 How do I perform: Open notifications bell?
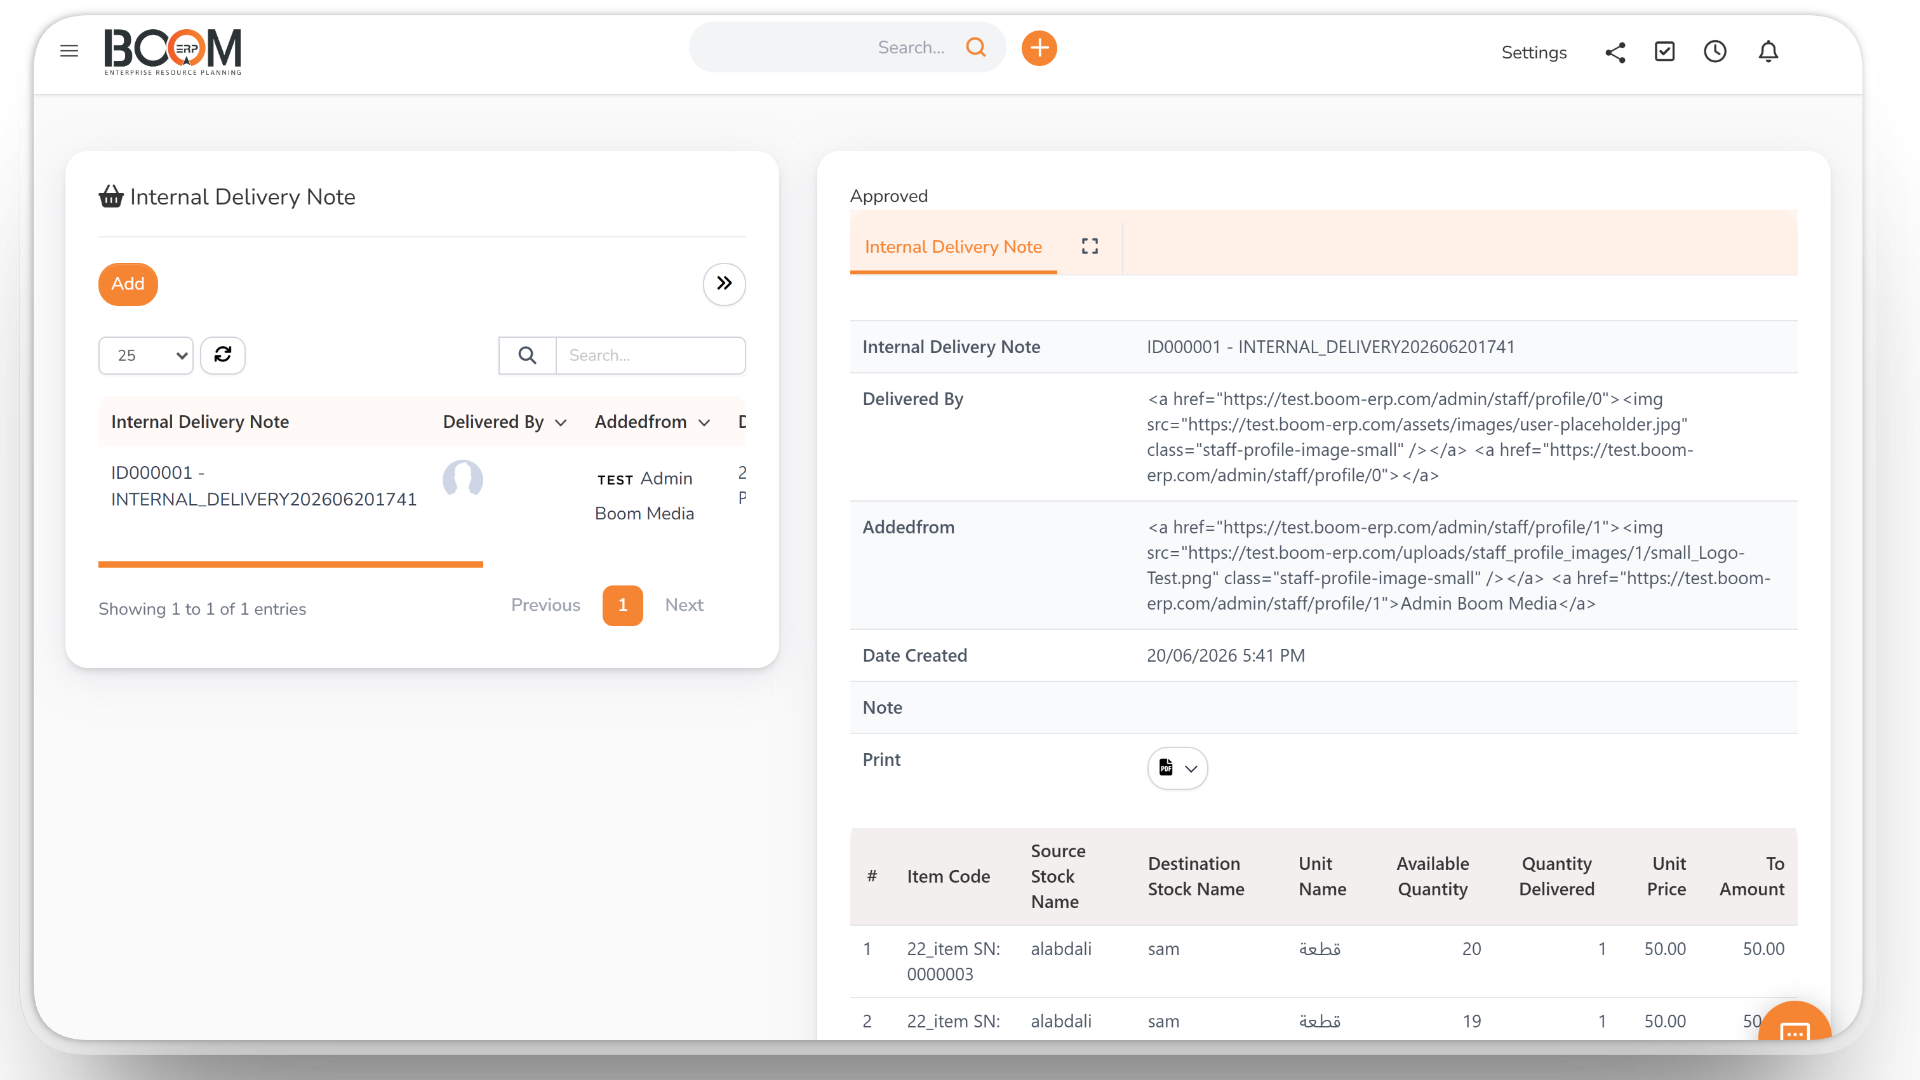pyautogui.click(x=1768, y=51)
